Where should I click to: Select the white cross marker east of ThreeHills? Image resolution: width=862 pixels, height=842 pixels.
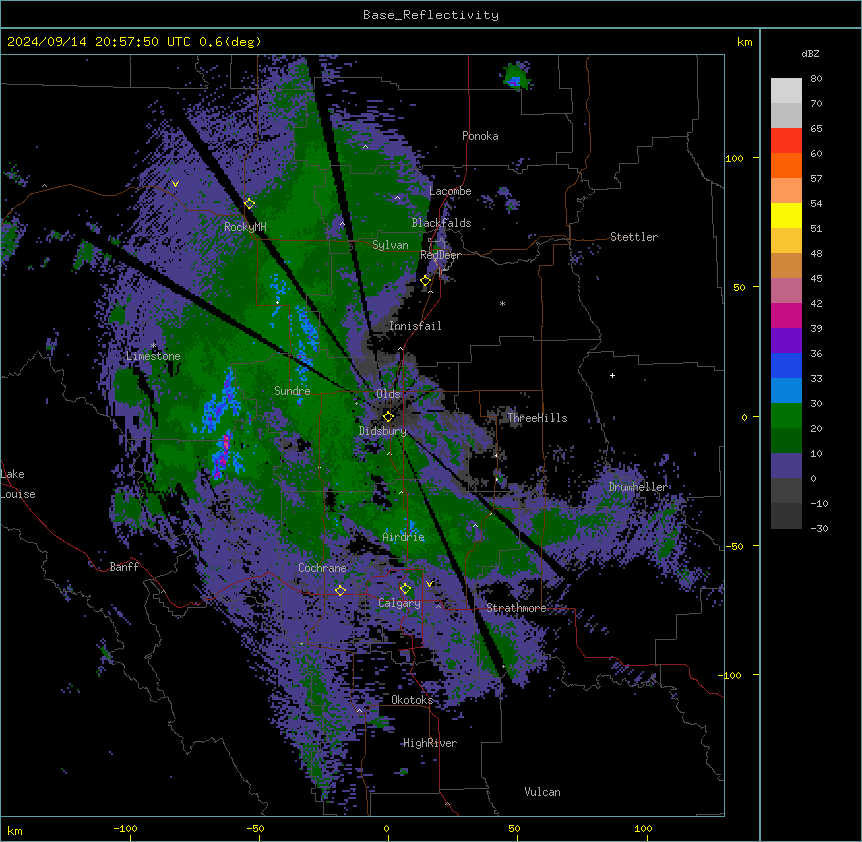[x=612, y=375]
